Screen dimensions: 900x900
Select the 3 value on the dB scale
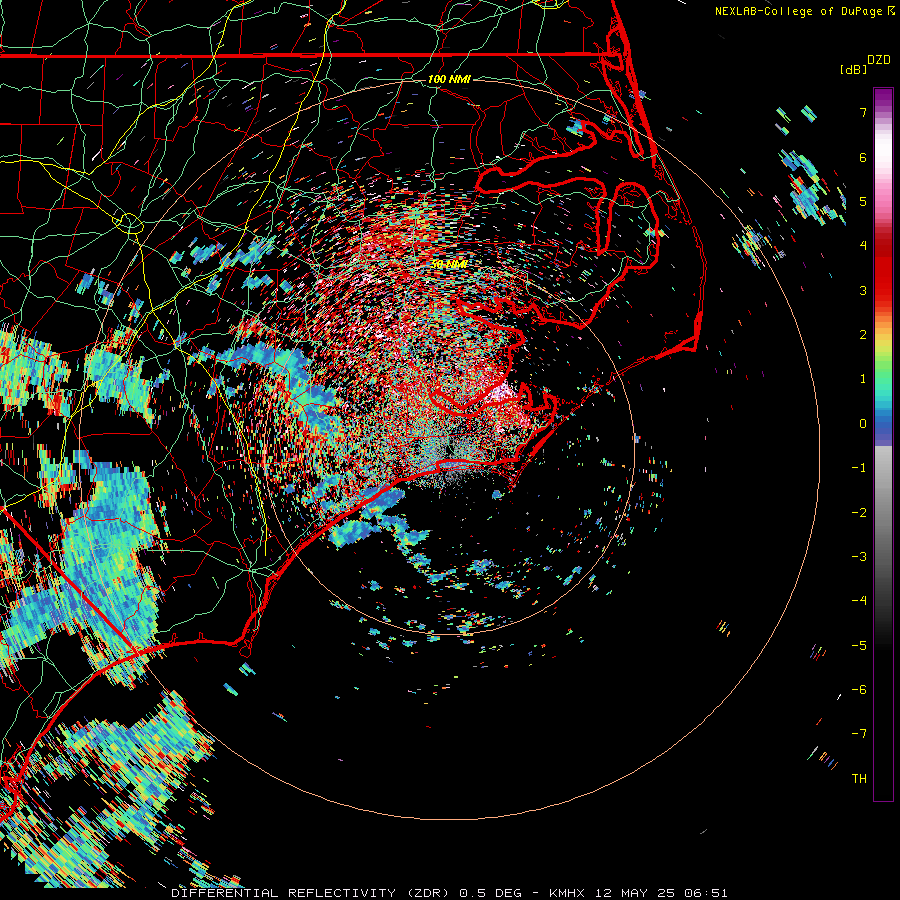click(x=863, y=290)
